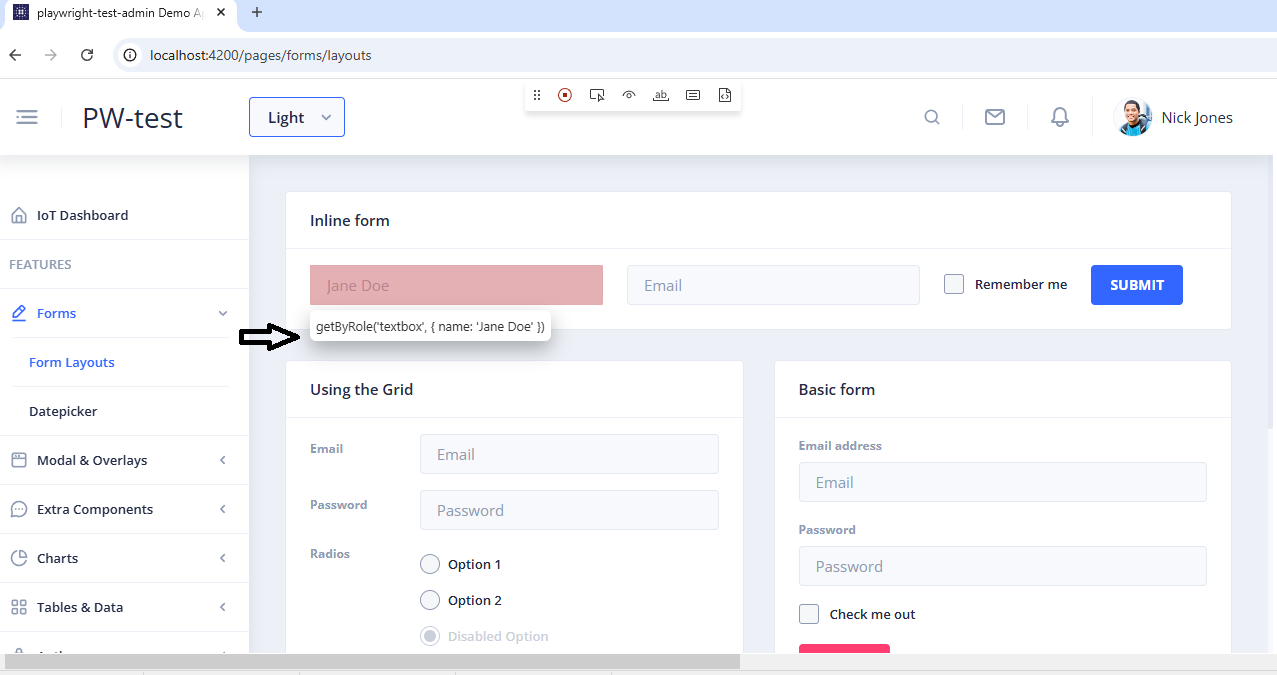Click the PW-test logo link

[133, 118]
